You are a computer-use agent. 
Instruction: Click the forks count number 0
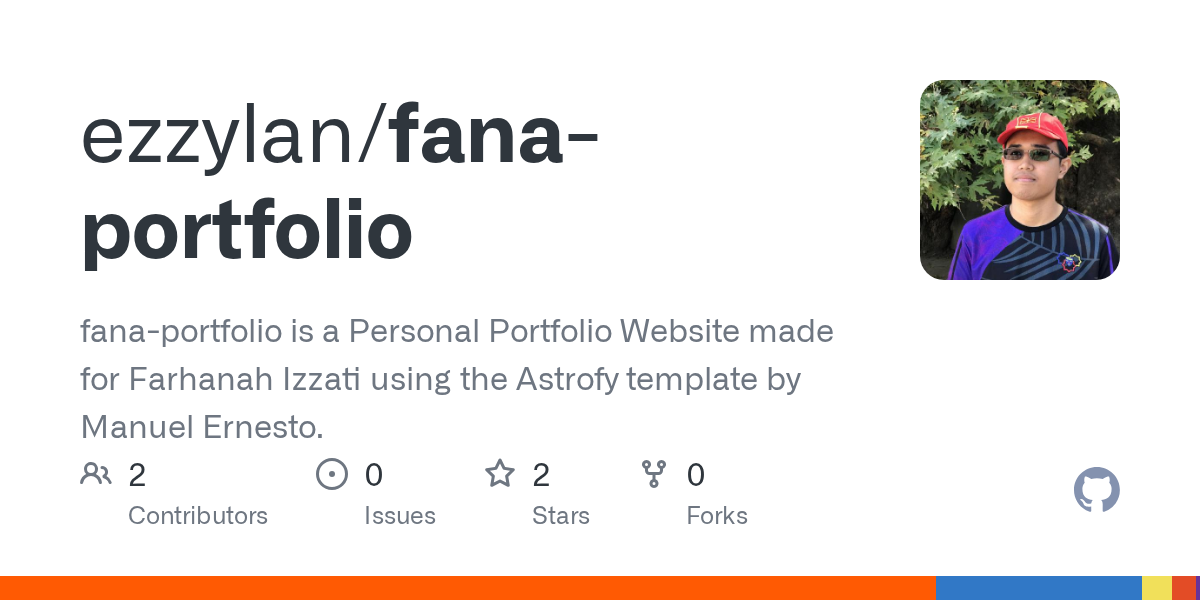tap(696, 474)
